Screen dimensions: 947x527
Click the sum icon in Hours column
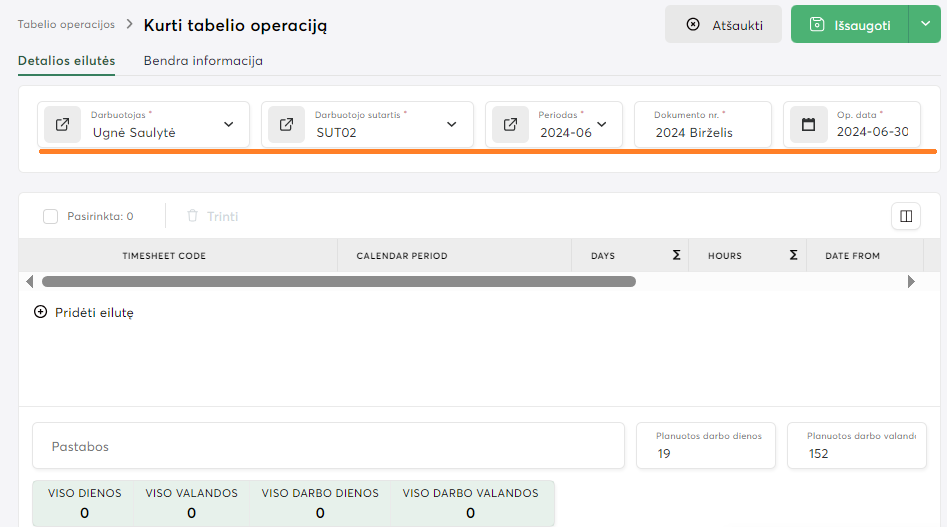[x=794, y=256]
